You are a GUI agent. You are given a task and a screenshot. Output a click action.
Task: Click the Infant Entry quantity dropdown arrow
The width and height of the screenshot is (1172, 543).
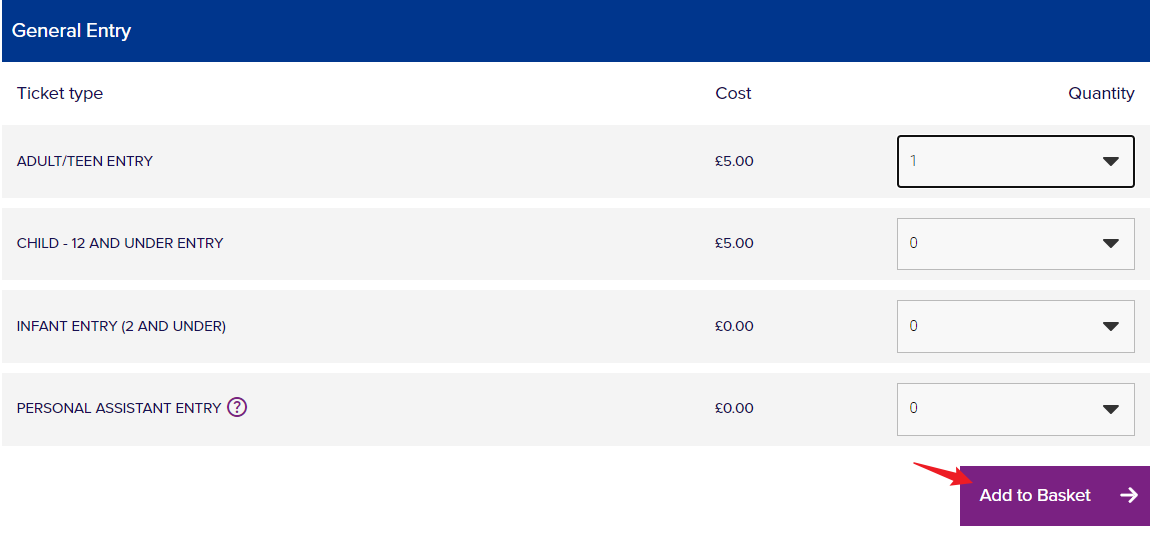1110,326
